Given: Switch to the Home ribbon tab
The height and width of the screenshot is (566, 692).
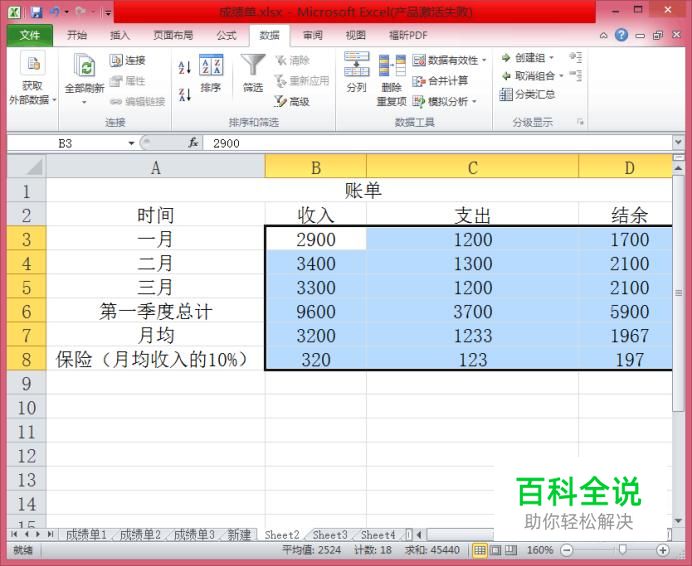Looking at the screenshot, I should click(77, 35).
